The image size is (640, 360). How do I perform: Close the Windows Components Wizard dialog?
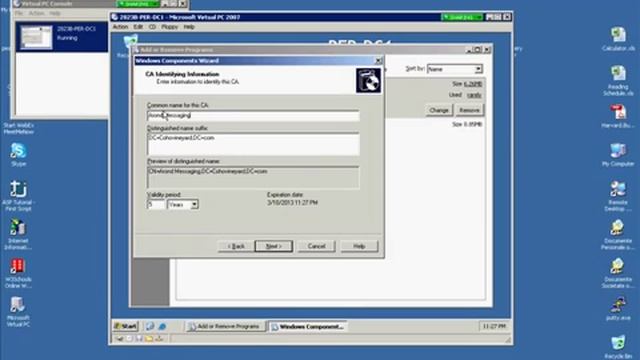pos(378,61)
